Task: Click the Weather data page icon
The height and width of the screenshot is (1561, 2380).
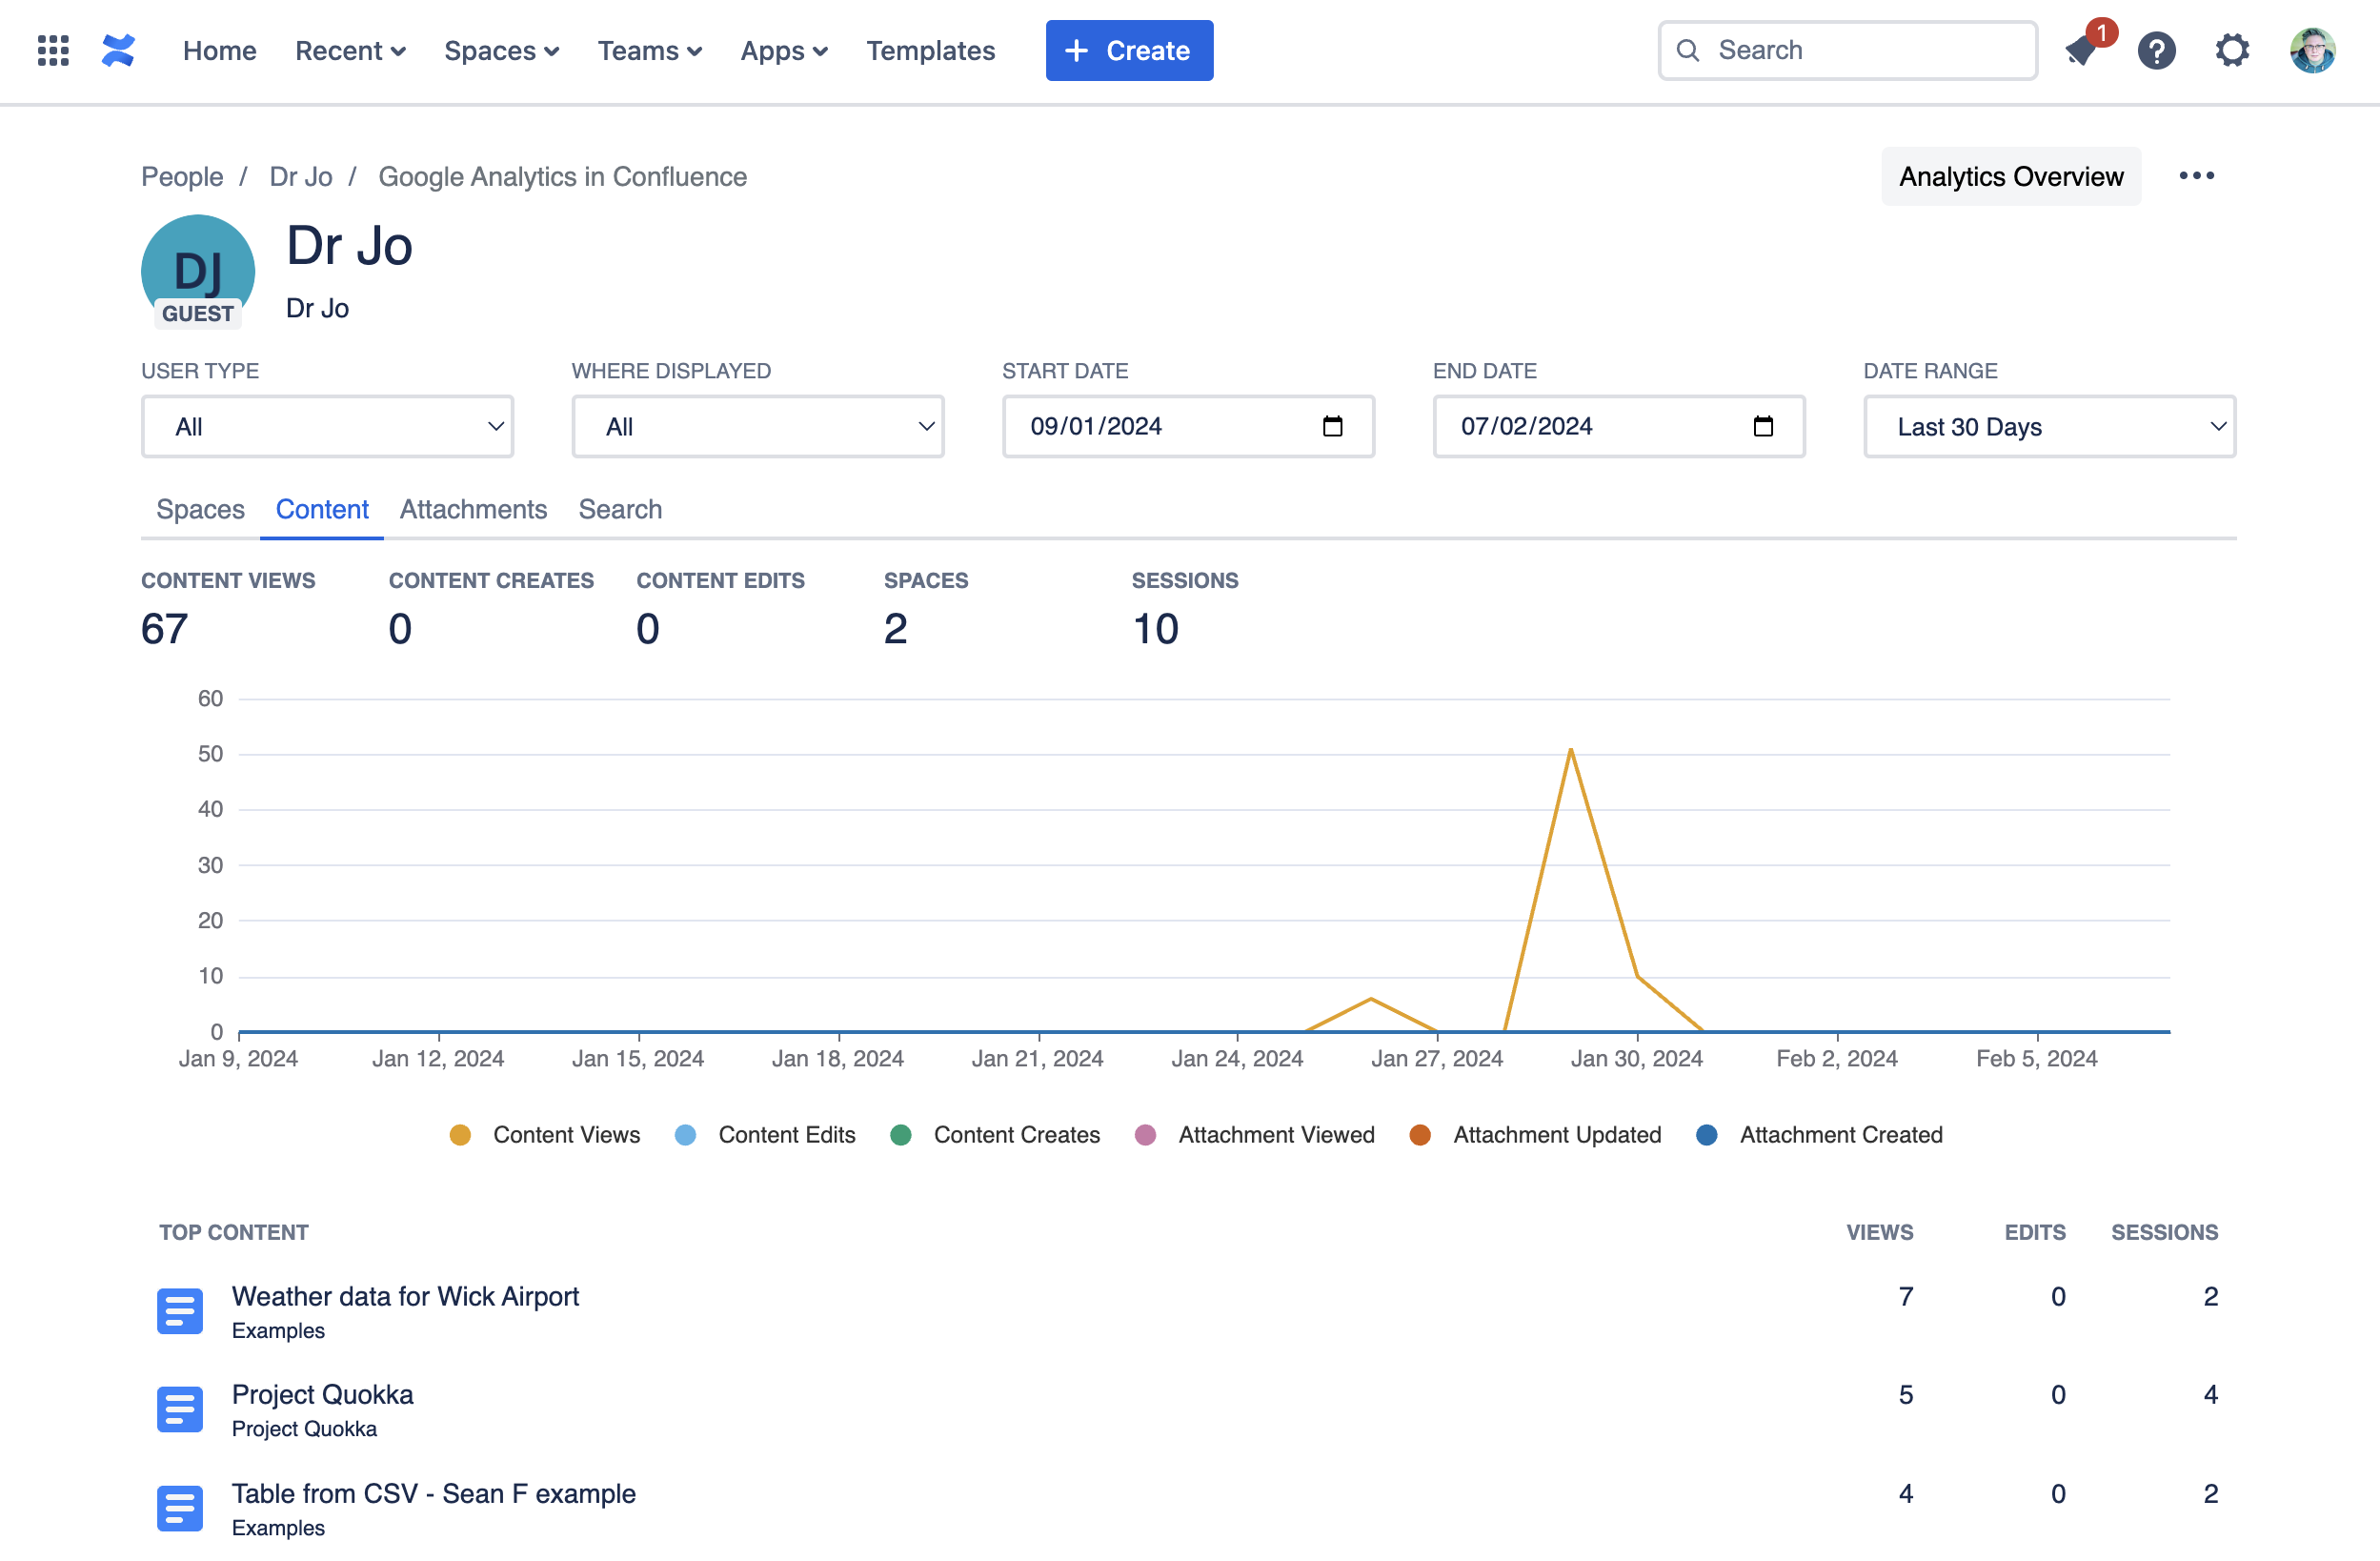Action: (180, 1311)
